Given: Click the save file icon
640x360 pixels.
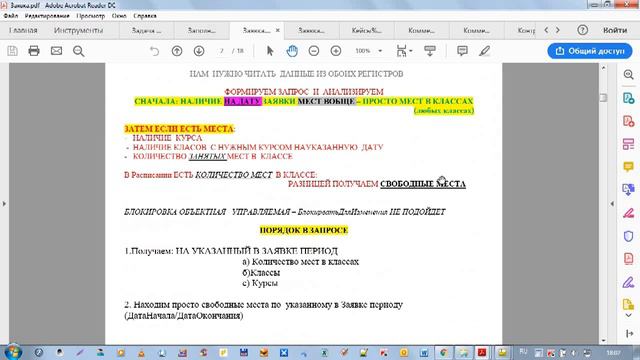Looking at the screenshot, I should pos(12,51).
